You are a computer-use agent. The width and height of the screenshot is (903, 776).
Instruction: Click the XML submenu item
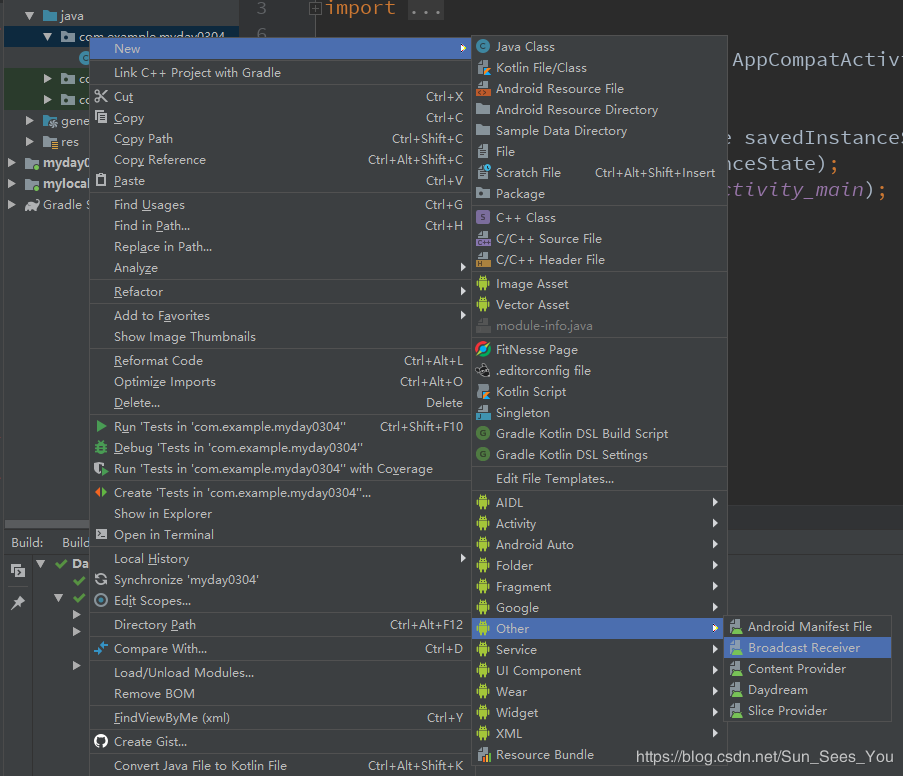pyautogui.click(x=599, y=734)
